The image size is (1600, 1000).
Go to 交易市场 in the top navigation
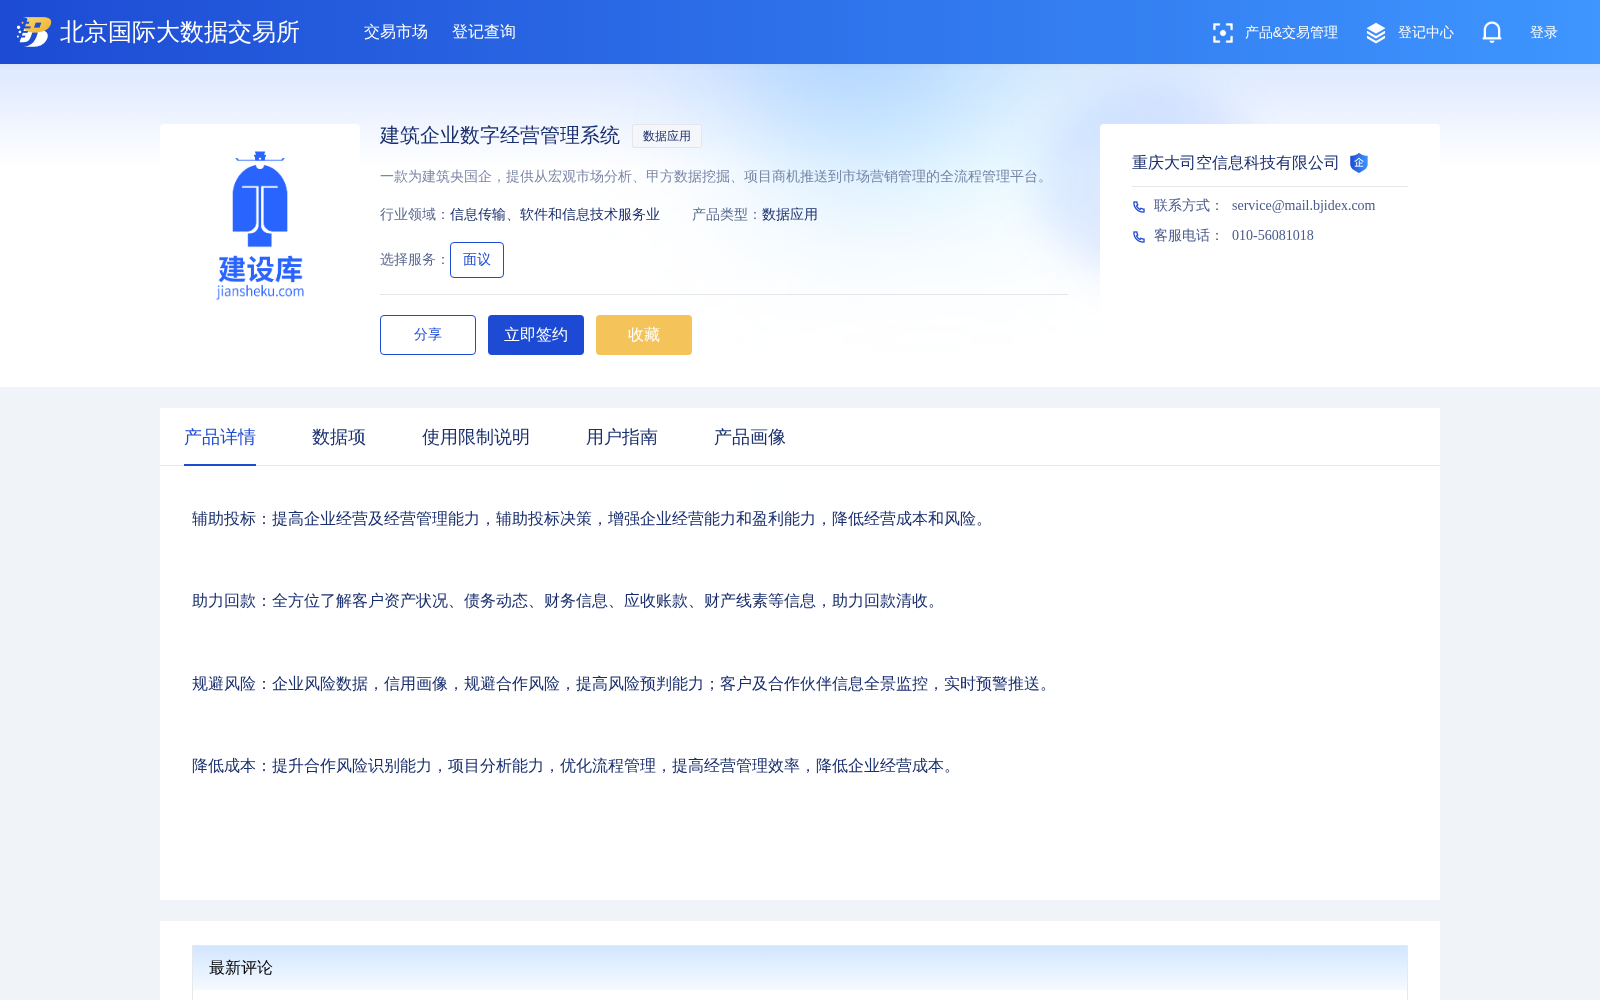[x=396, y=32]
